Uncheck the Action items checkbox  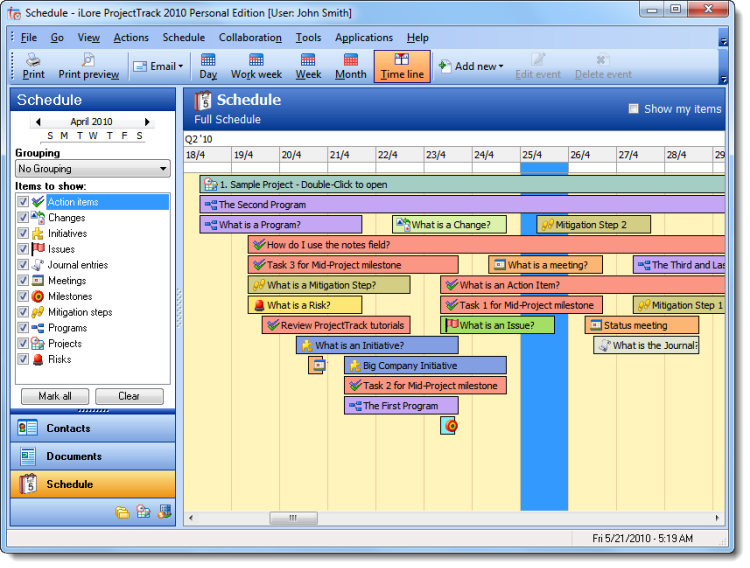(23, 202)
